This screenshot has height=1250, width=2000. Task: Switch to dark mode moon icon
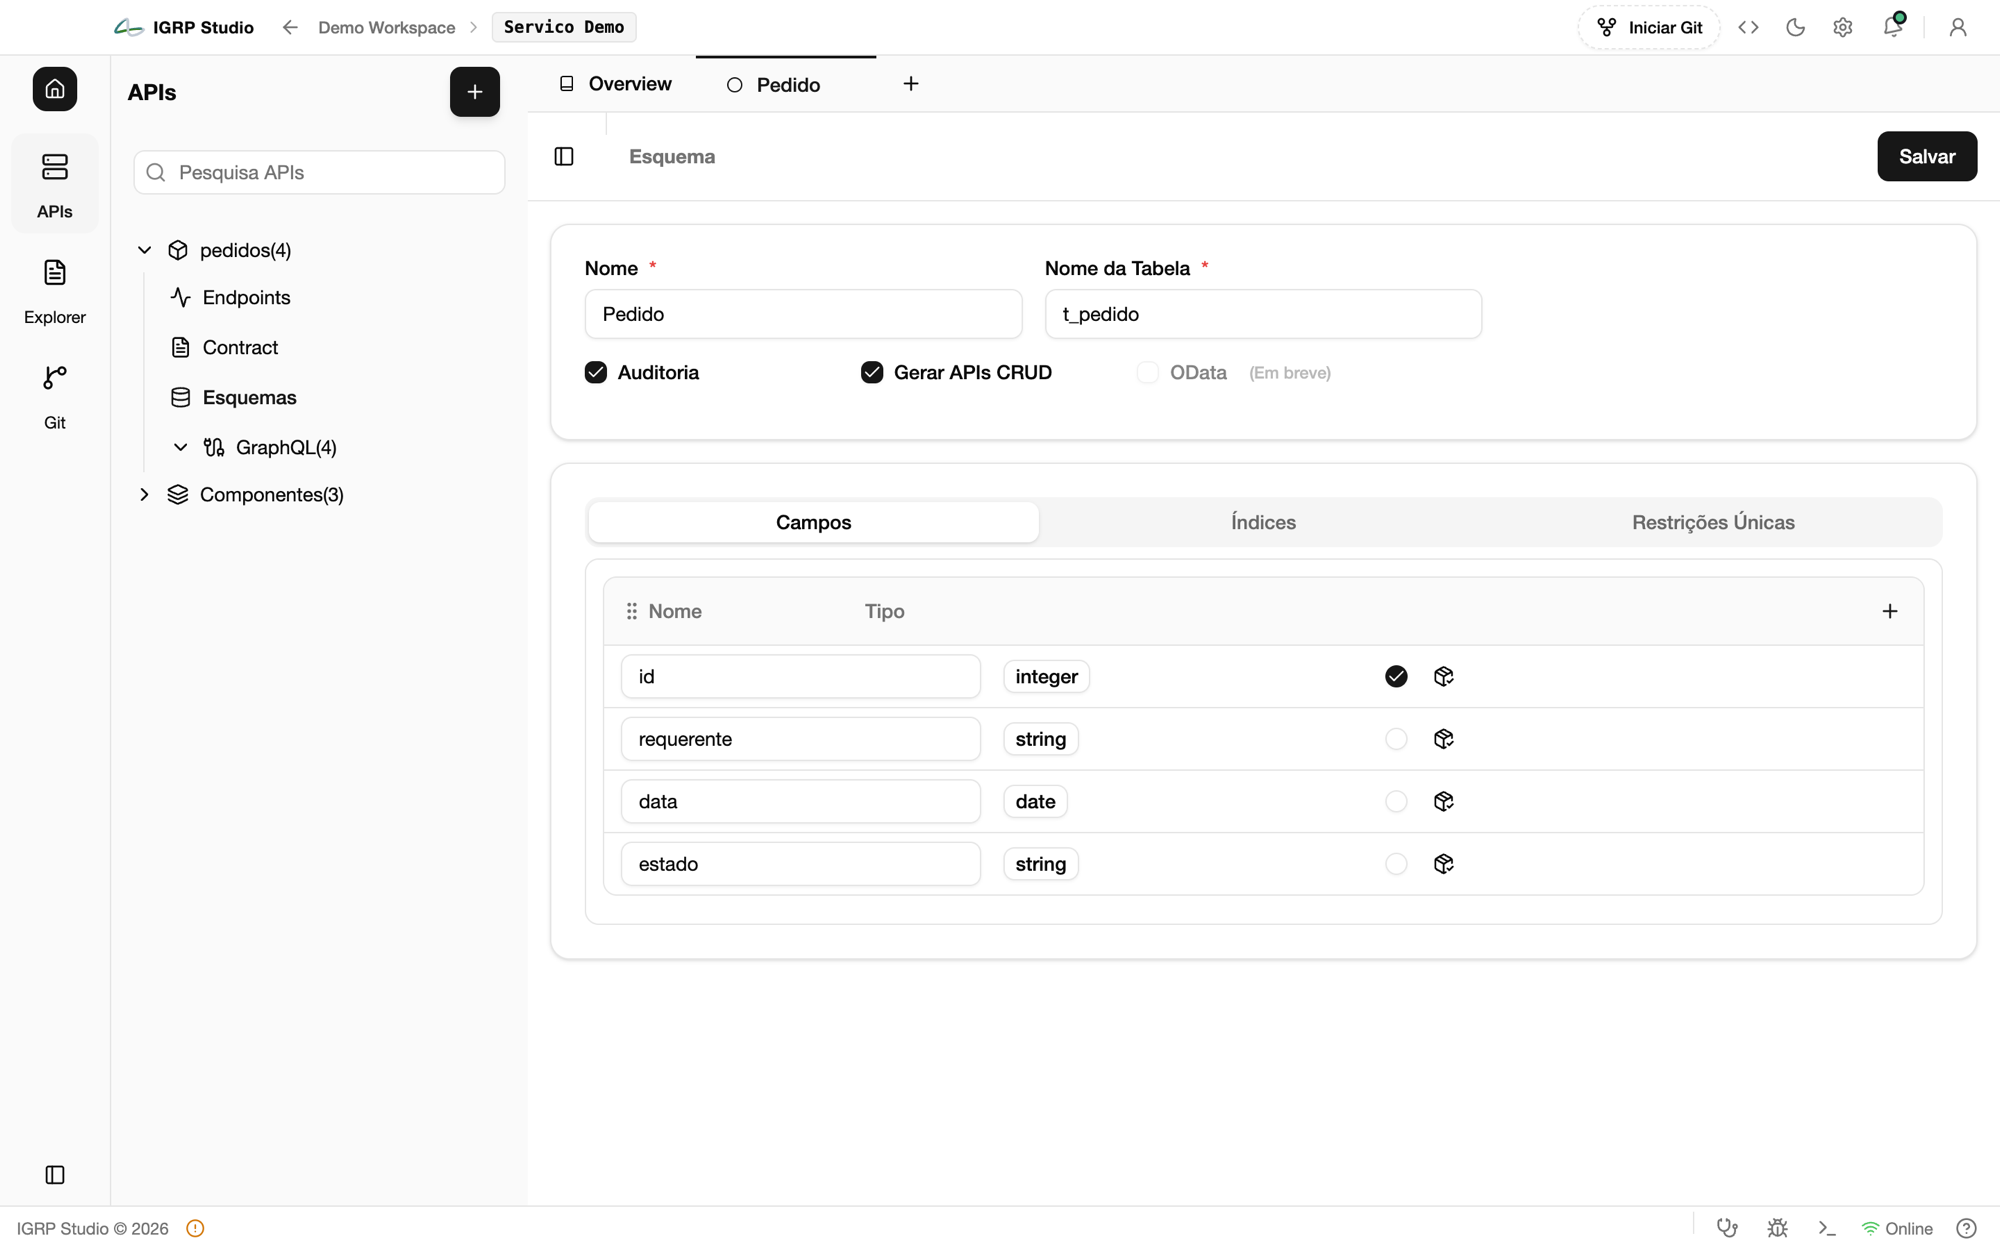pos(1795,27)
